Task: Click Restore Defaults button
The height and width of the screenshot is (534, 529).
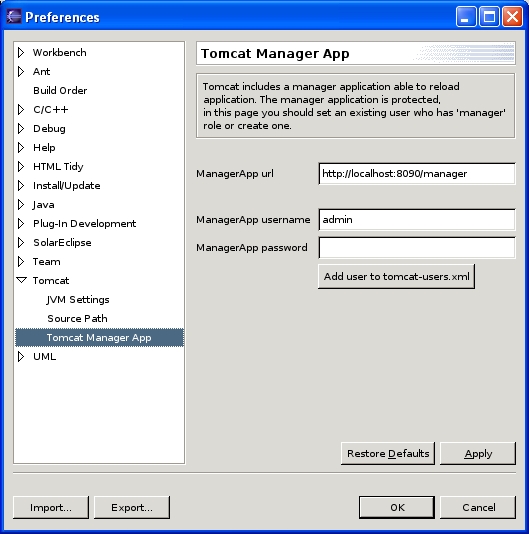Action: [388, 454]
